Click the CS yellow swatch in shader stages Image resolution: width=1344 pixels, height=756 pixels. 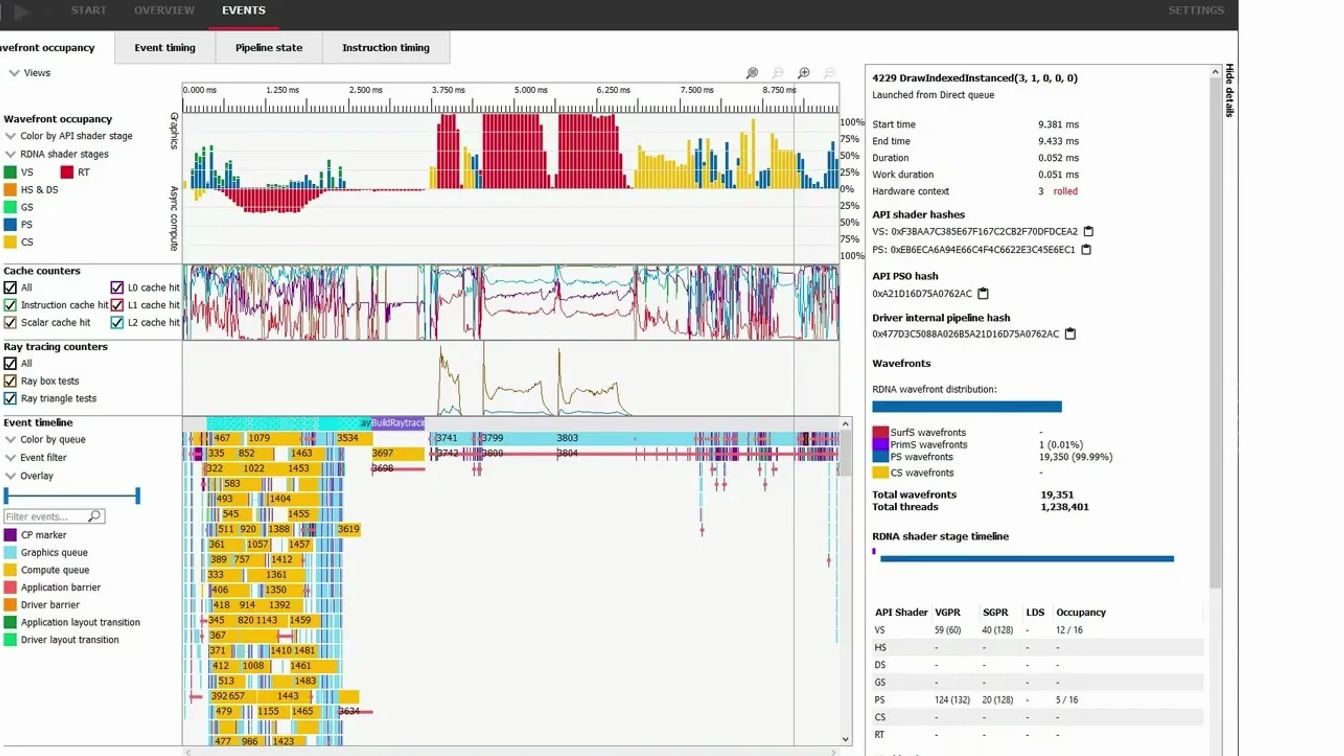[x=10, y=242]
